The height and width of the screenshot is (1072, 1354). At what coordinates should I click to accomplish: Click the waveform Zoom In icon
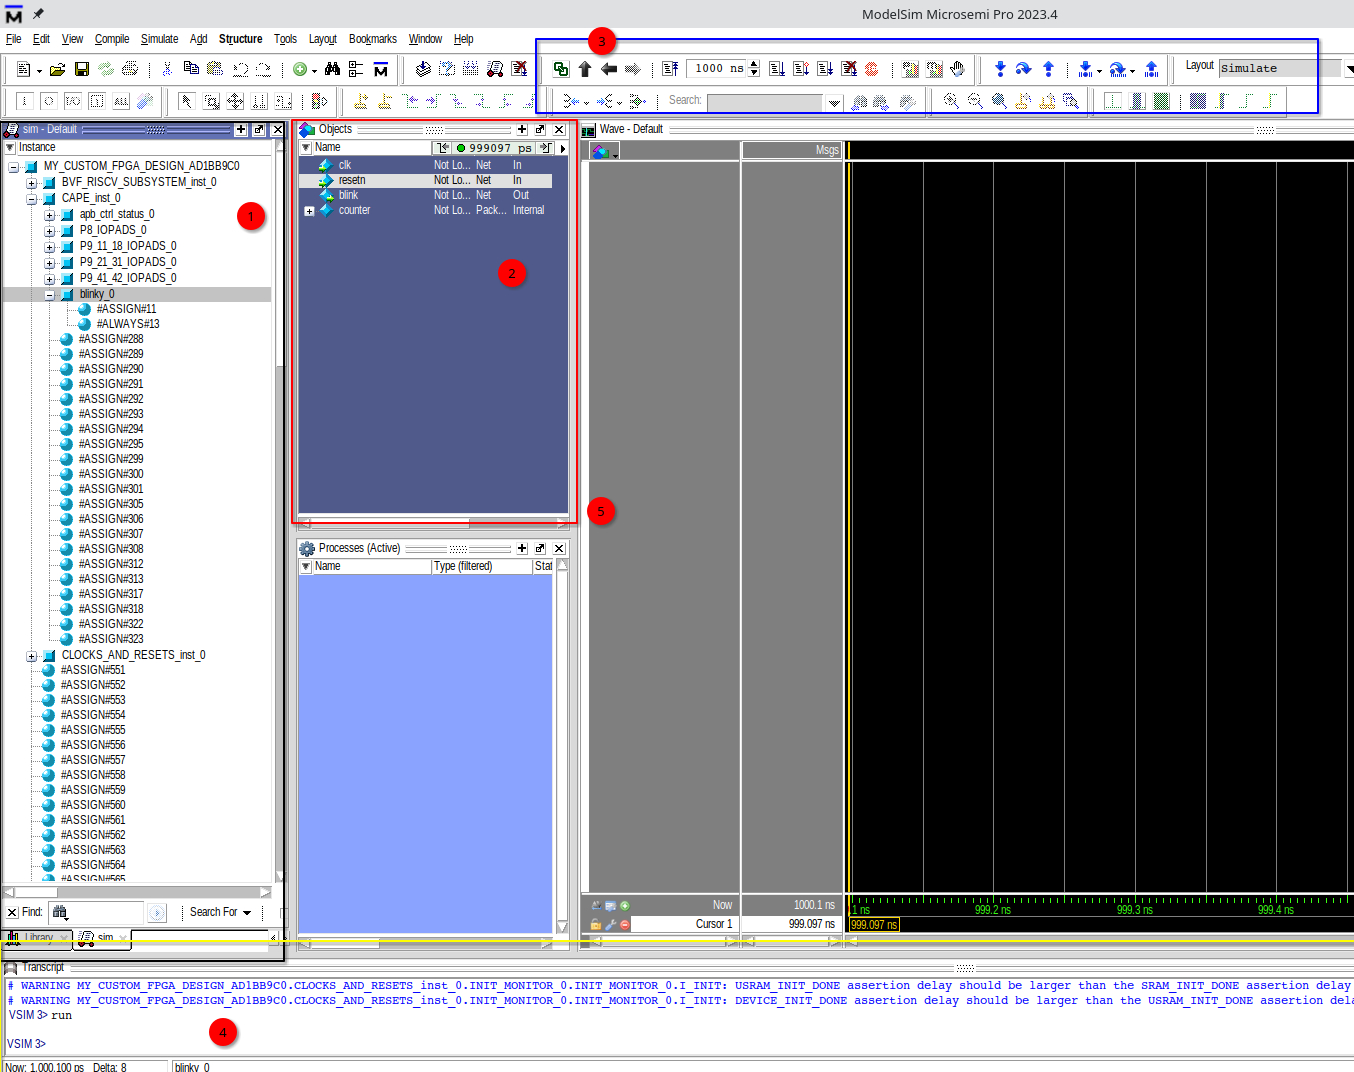[x=950, y=100]
